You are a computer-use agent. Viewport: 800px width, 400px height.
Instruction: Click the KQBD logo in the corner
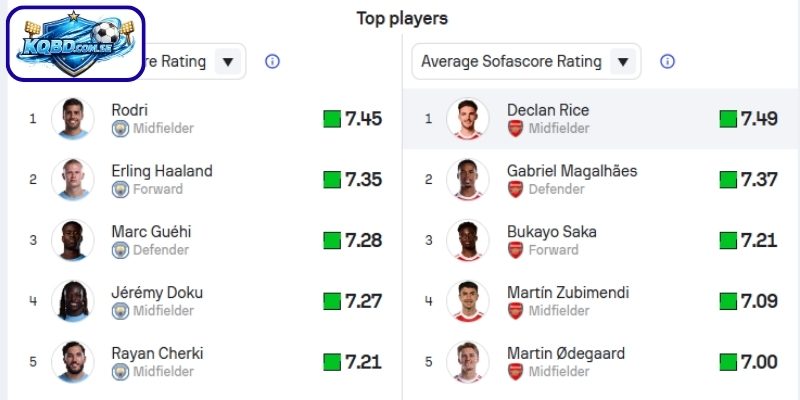76,44
